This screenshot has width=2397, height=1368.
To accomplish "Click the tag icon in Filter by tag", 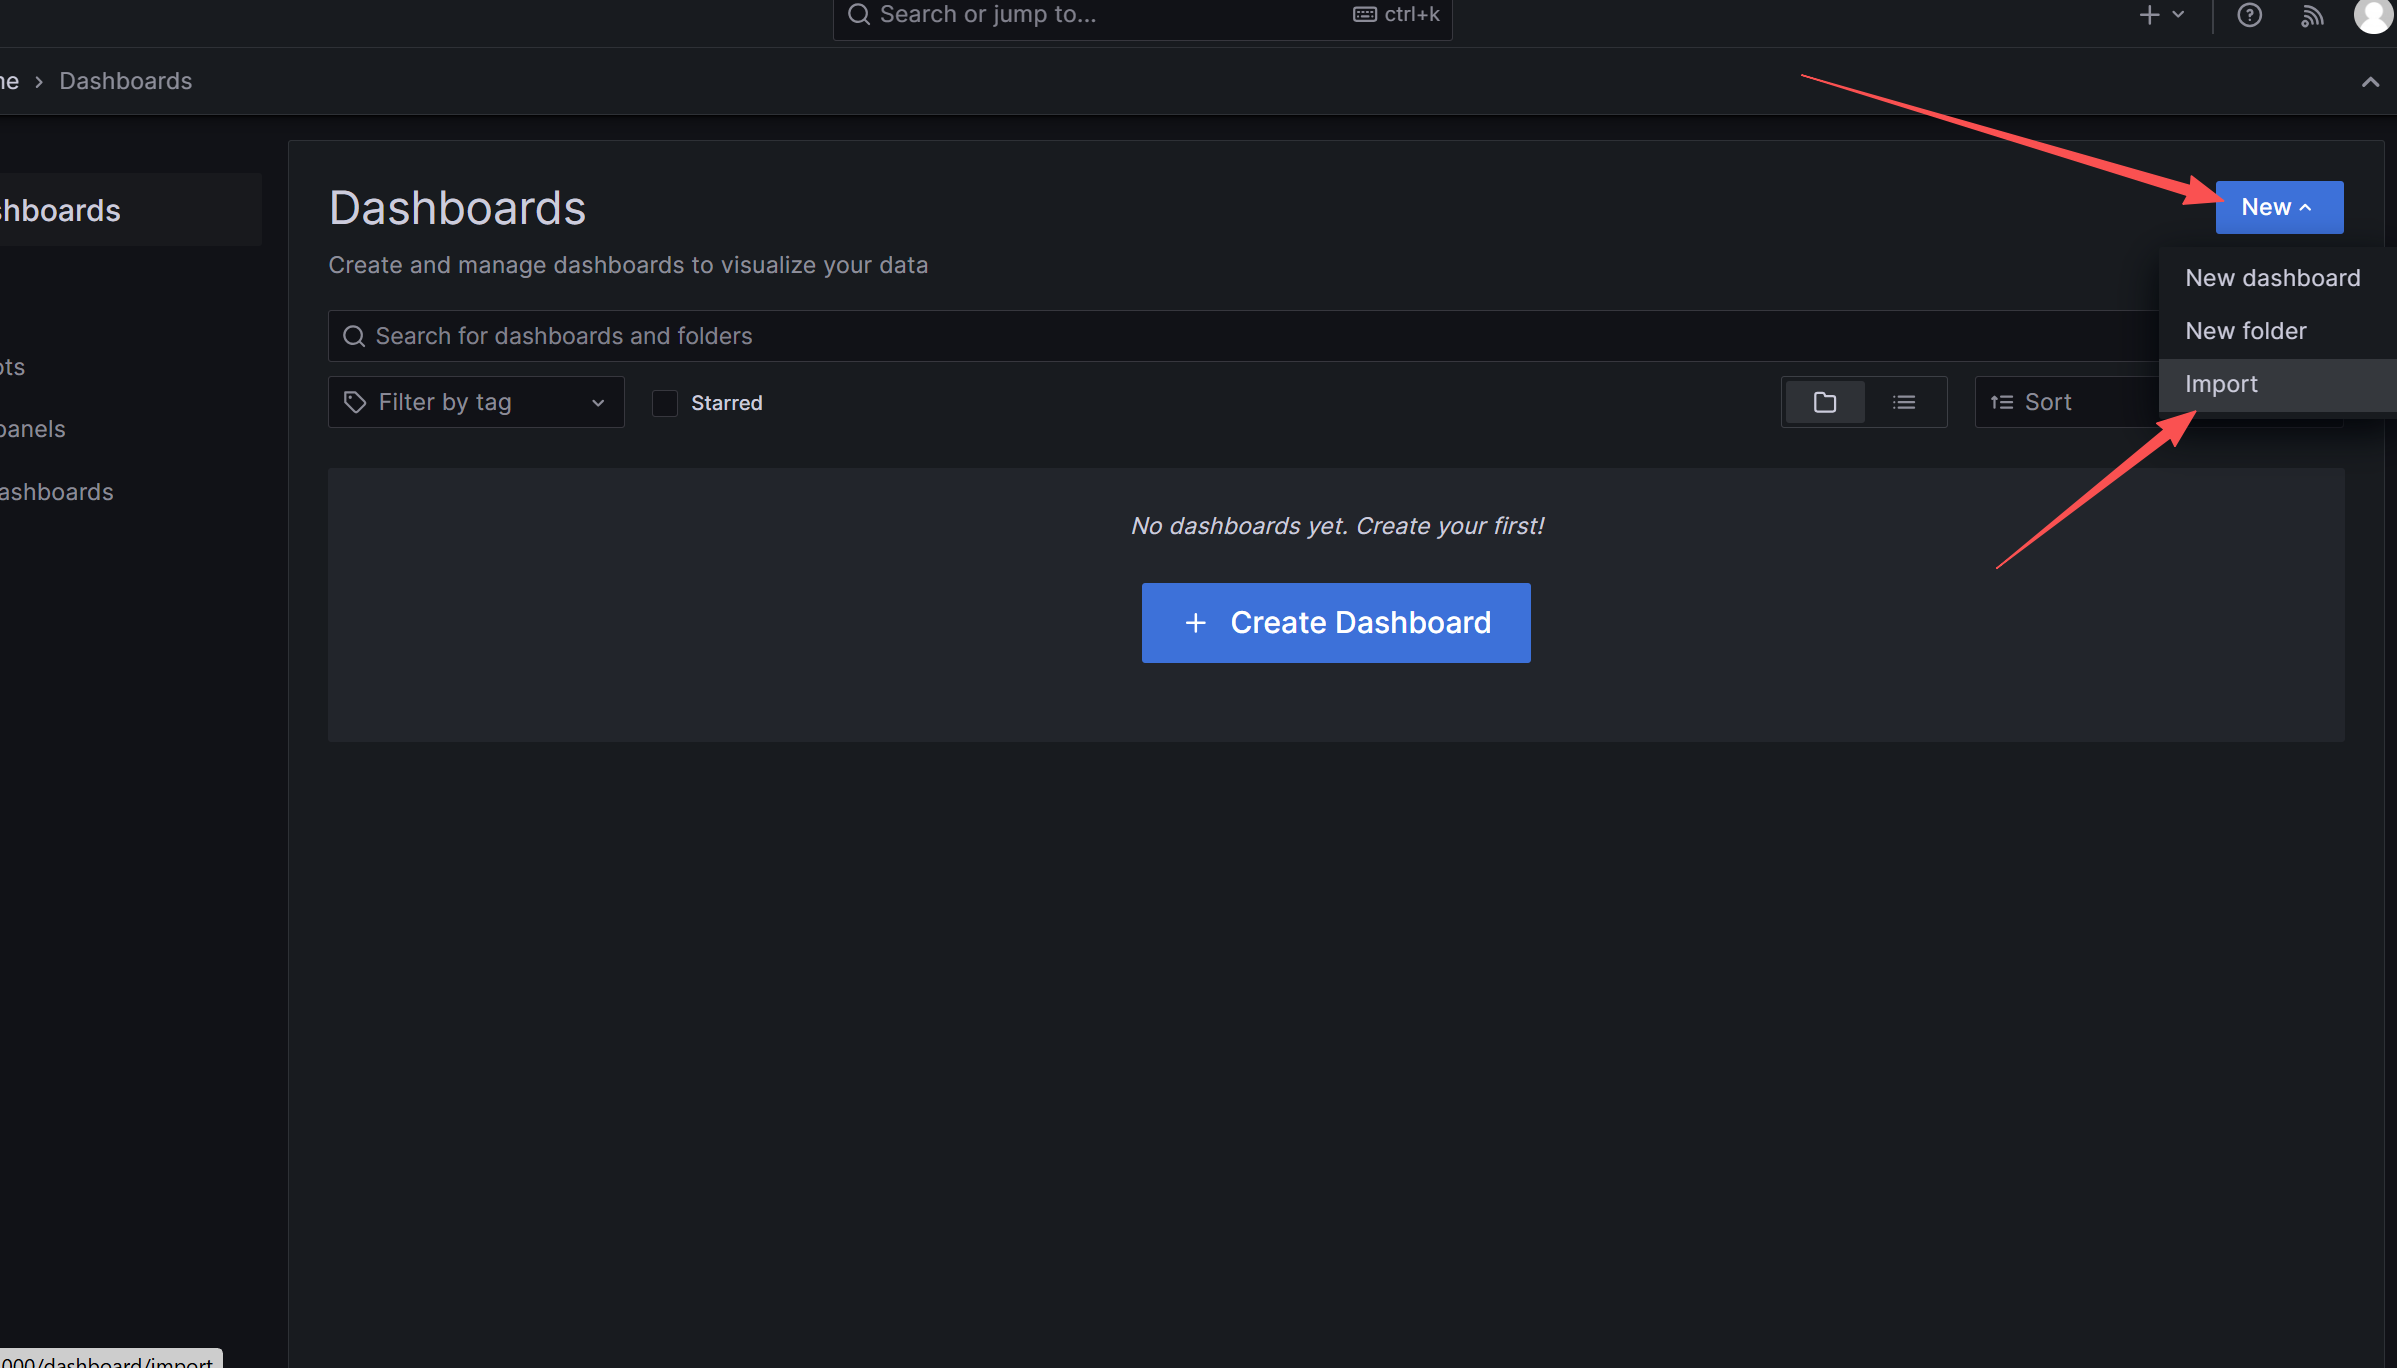I will [x=355, y=402].
